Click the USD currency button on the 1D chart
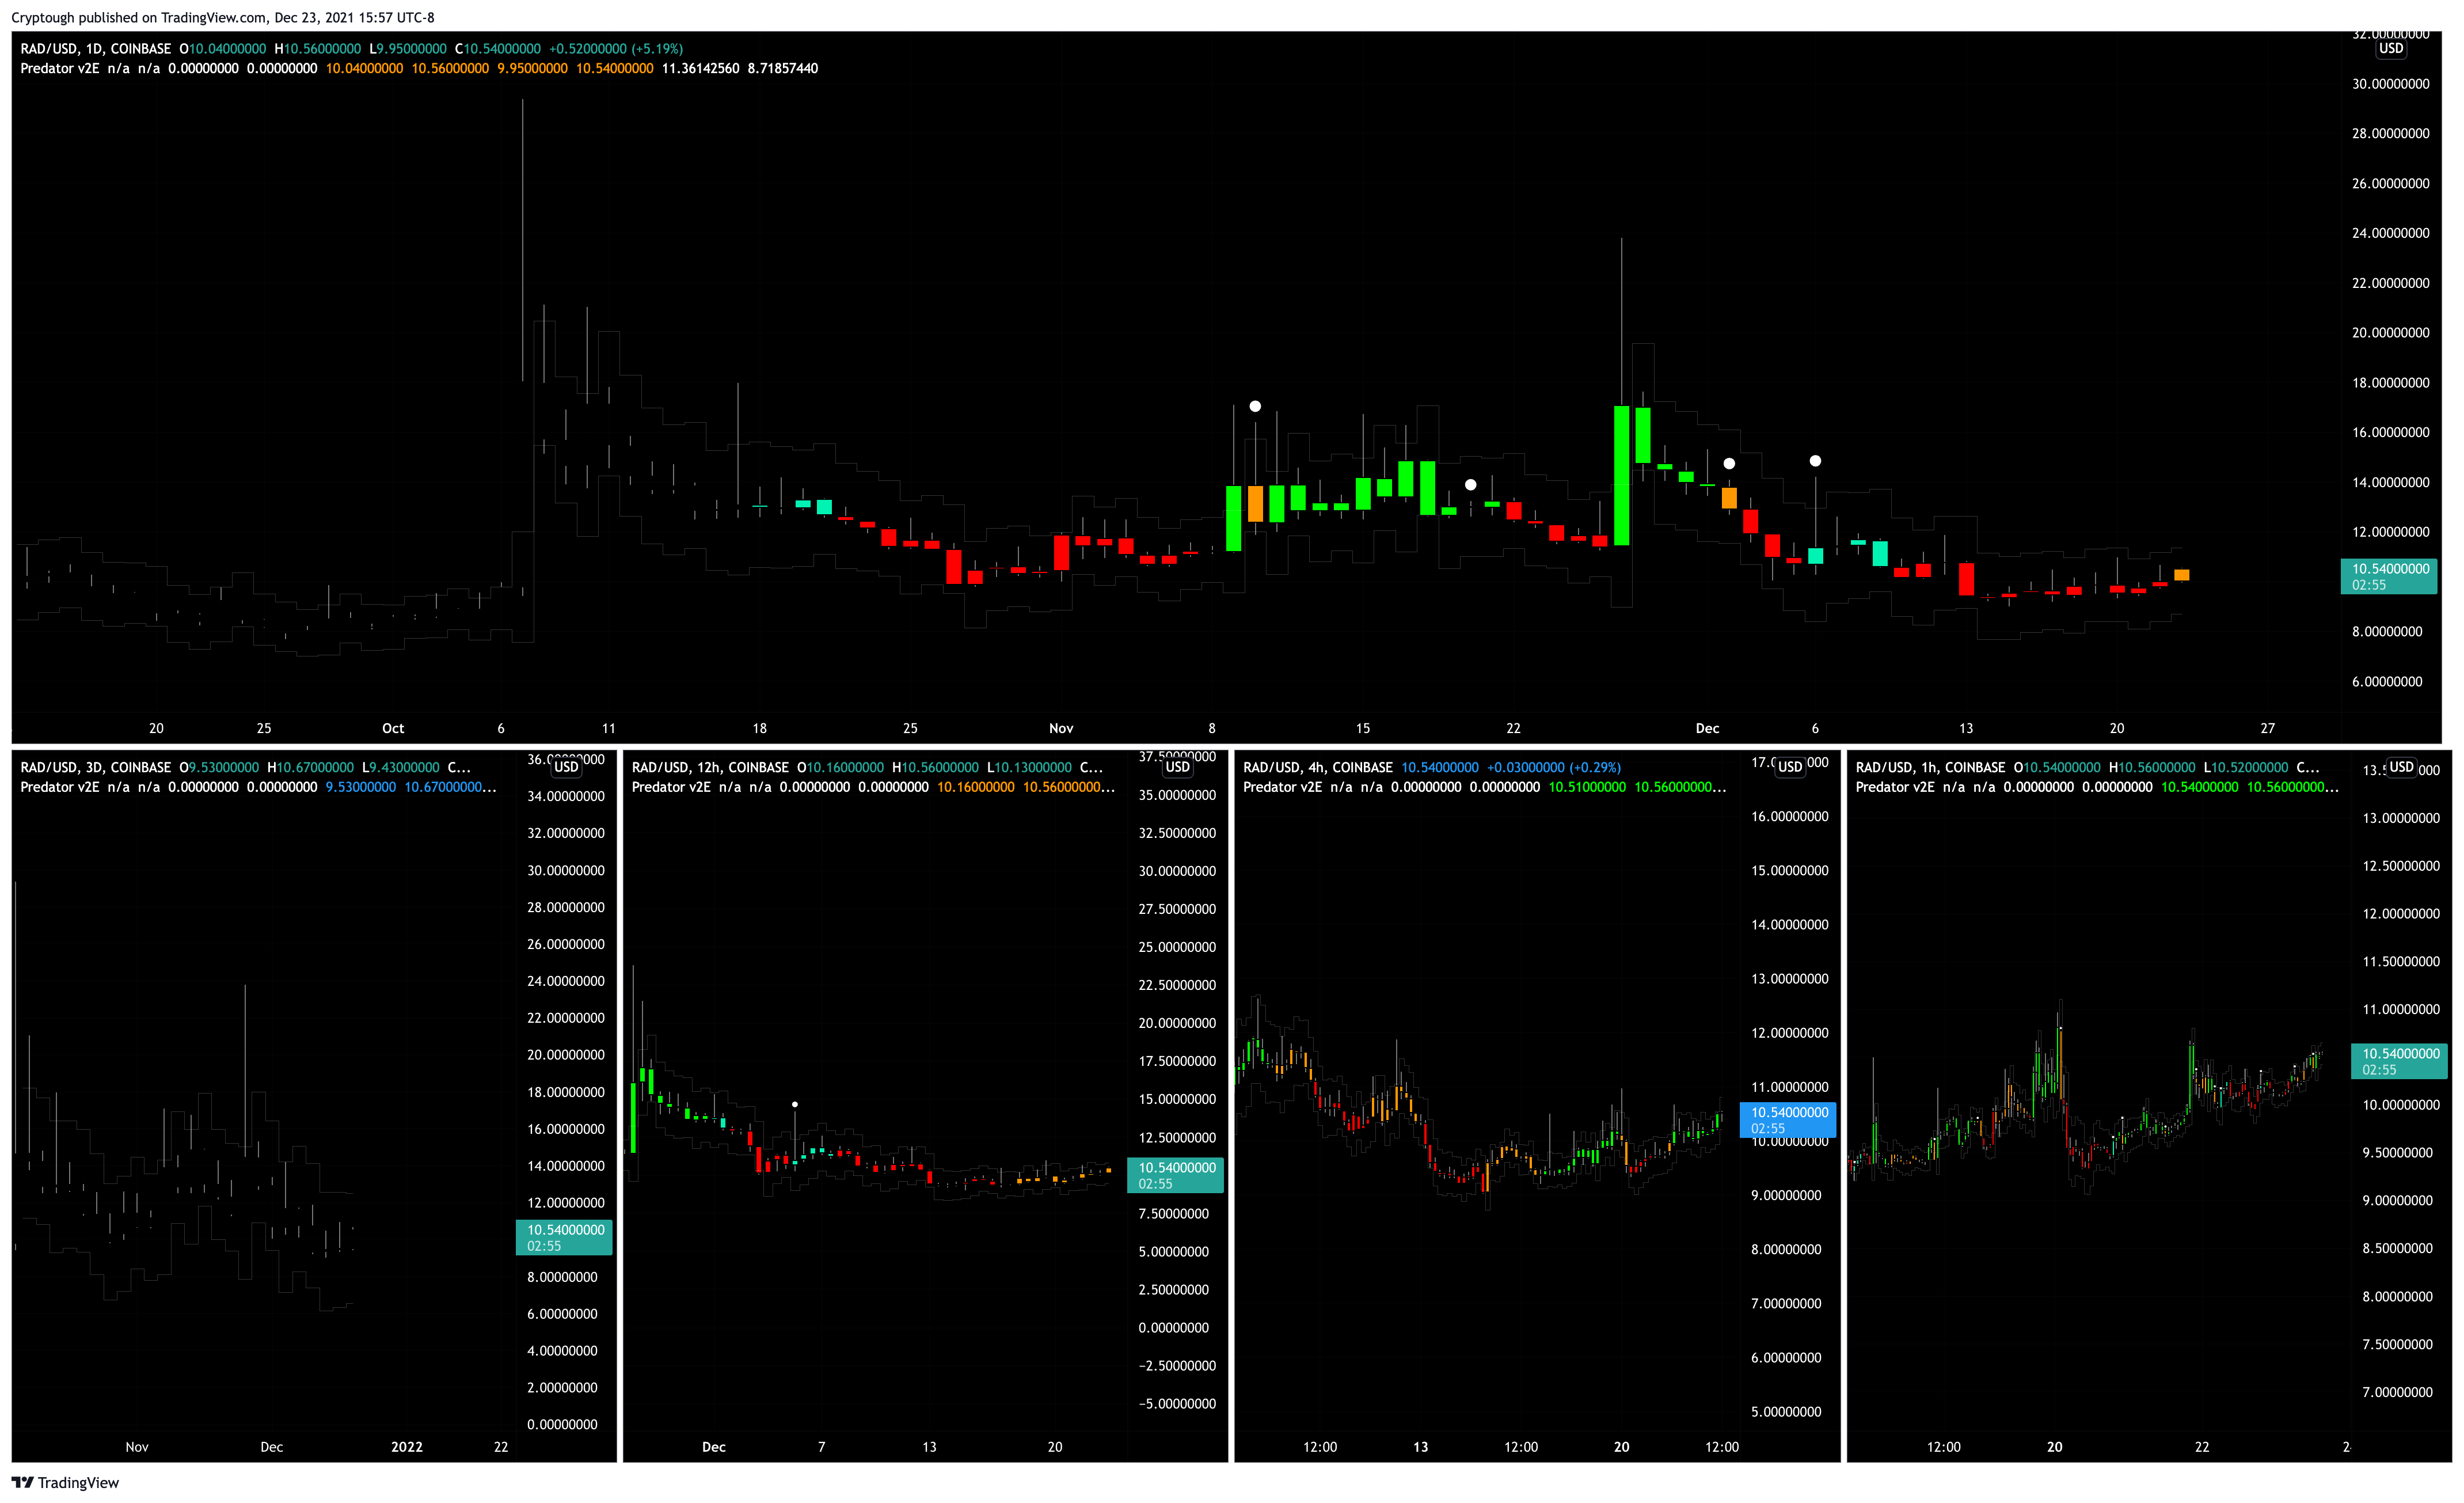This screenshot has height=1503, width=2464. pyautogui.click(x=2391, y=48)
